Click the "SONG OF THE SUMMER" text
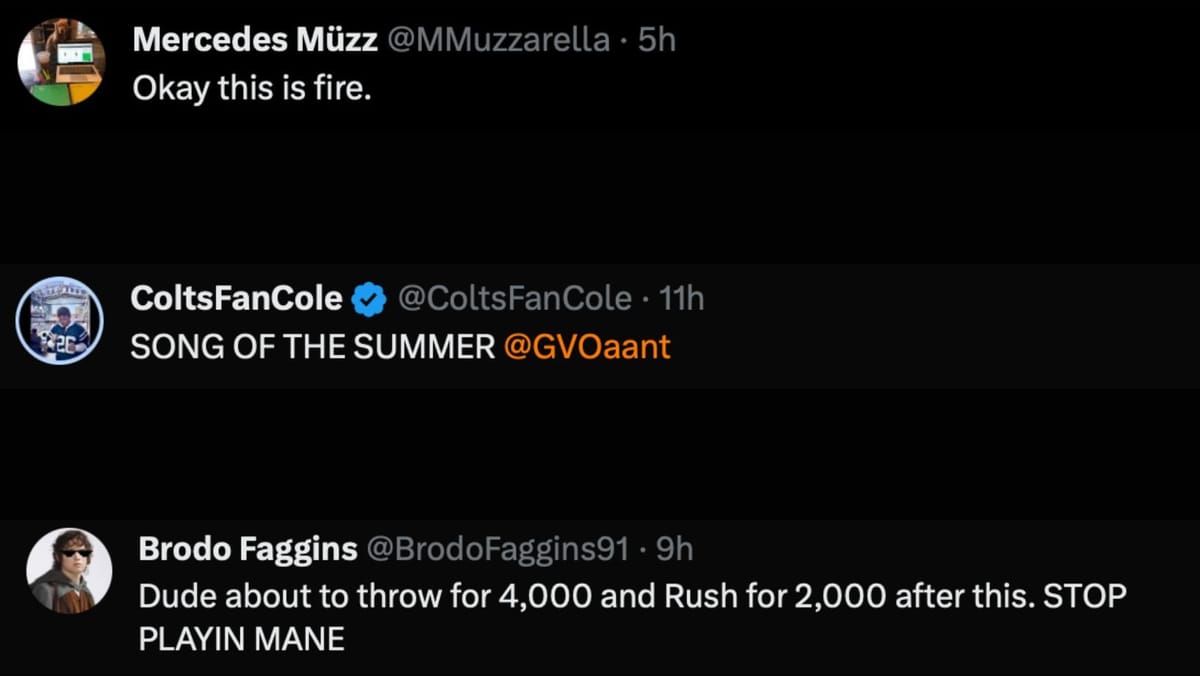This screenshot has width=1200, height=676. (312, 347)
